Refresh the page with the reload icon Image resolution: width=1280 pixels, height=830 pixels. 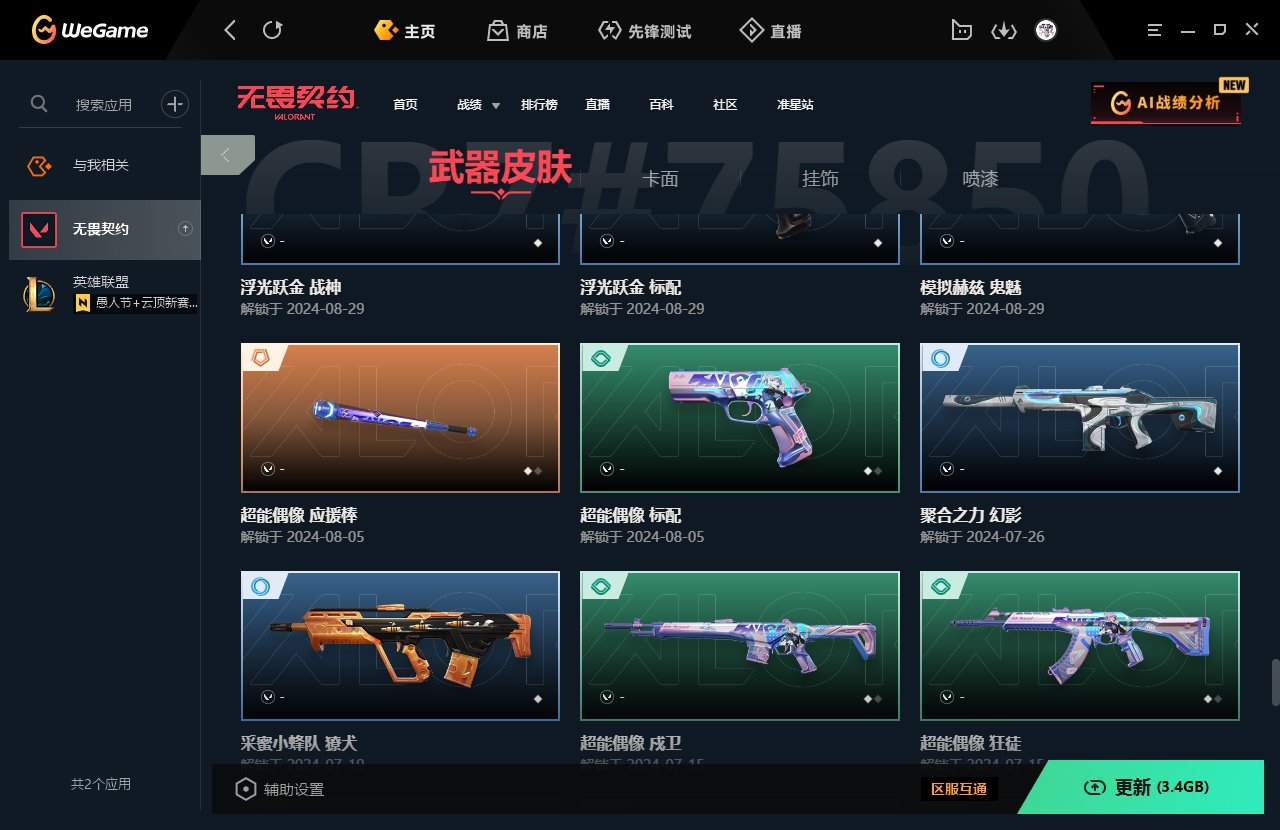[x=272, y=30]
